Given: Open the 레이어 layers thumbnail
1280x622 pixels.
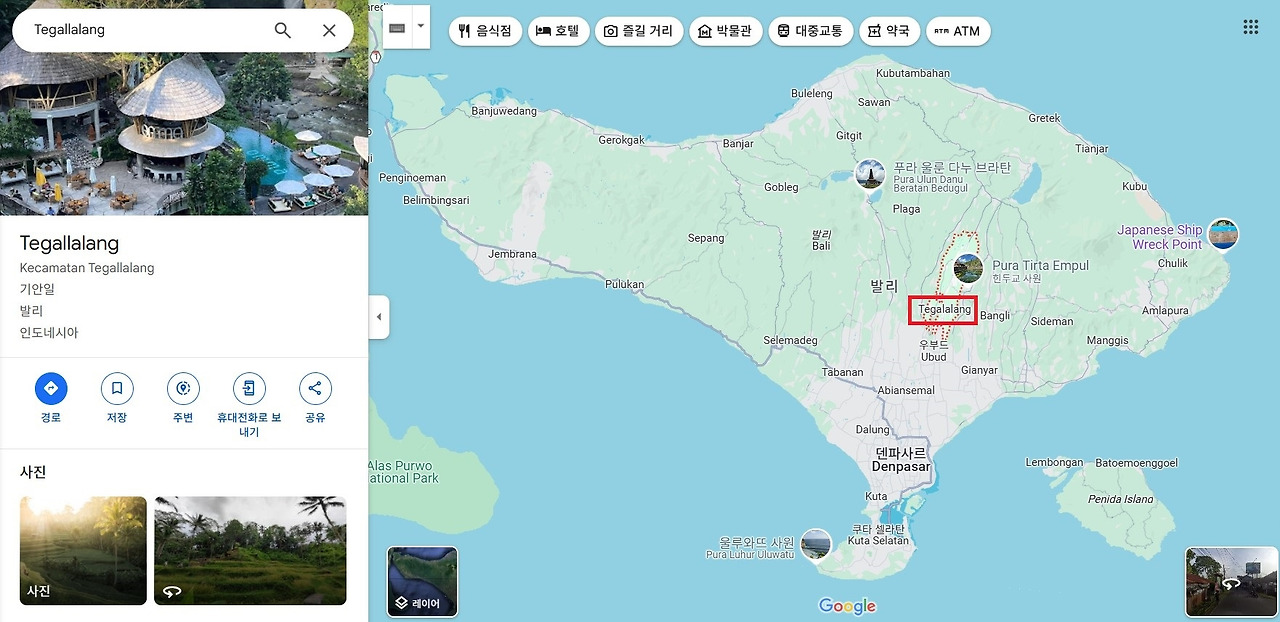Looking at the screenshot, I should point(422,581).
